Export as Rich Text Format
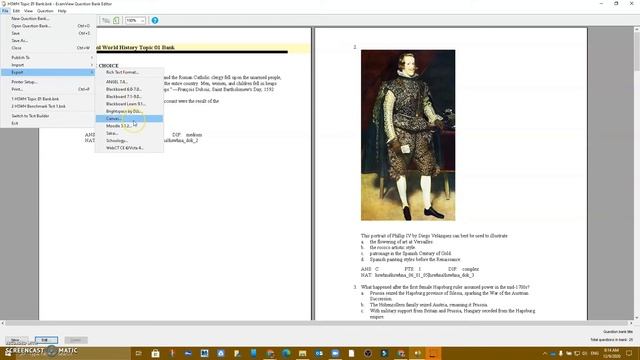The height and width of the screenshot is (360, 640). pyautogui.click(x=129, y=72)
